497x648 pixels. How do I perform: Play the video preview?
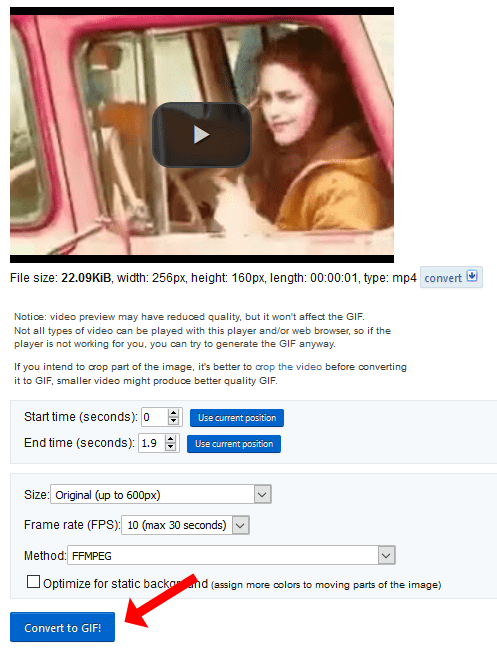coord(202,135)
